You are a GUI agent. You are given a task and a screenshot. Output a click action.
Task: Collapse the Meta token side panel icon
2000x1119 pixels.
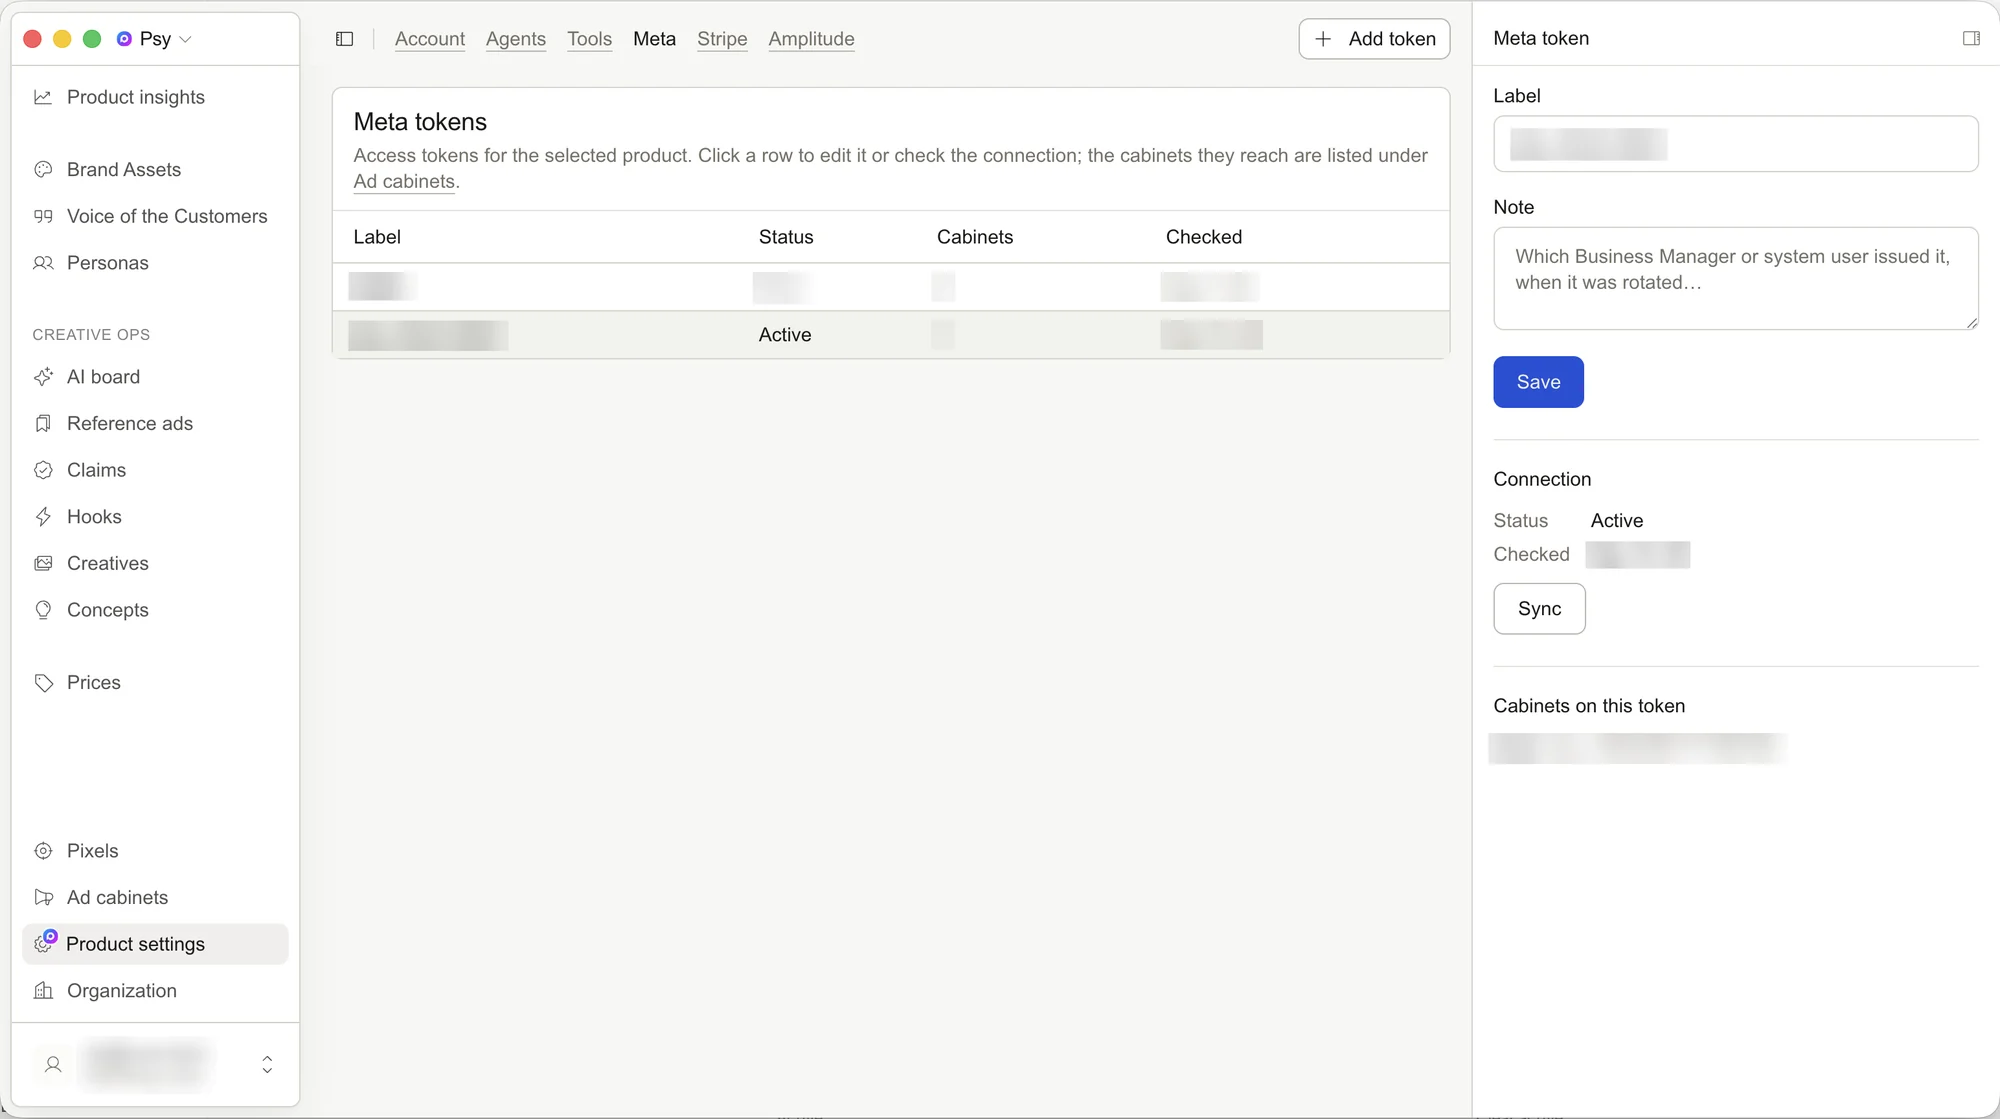(x=1971, y=38)
